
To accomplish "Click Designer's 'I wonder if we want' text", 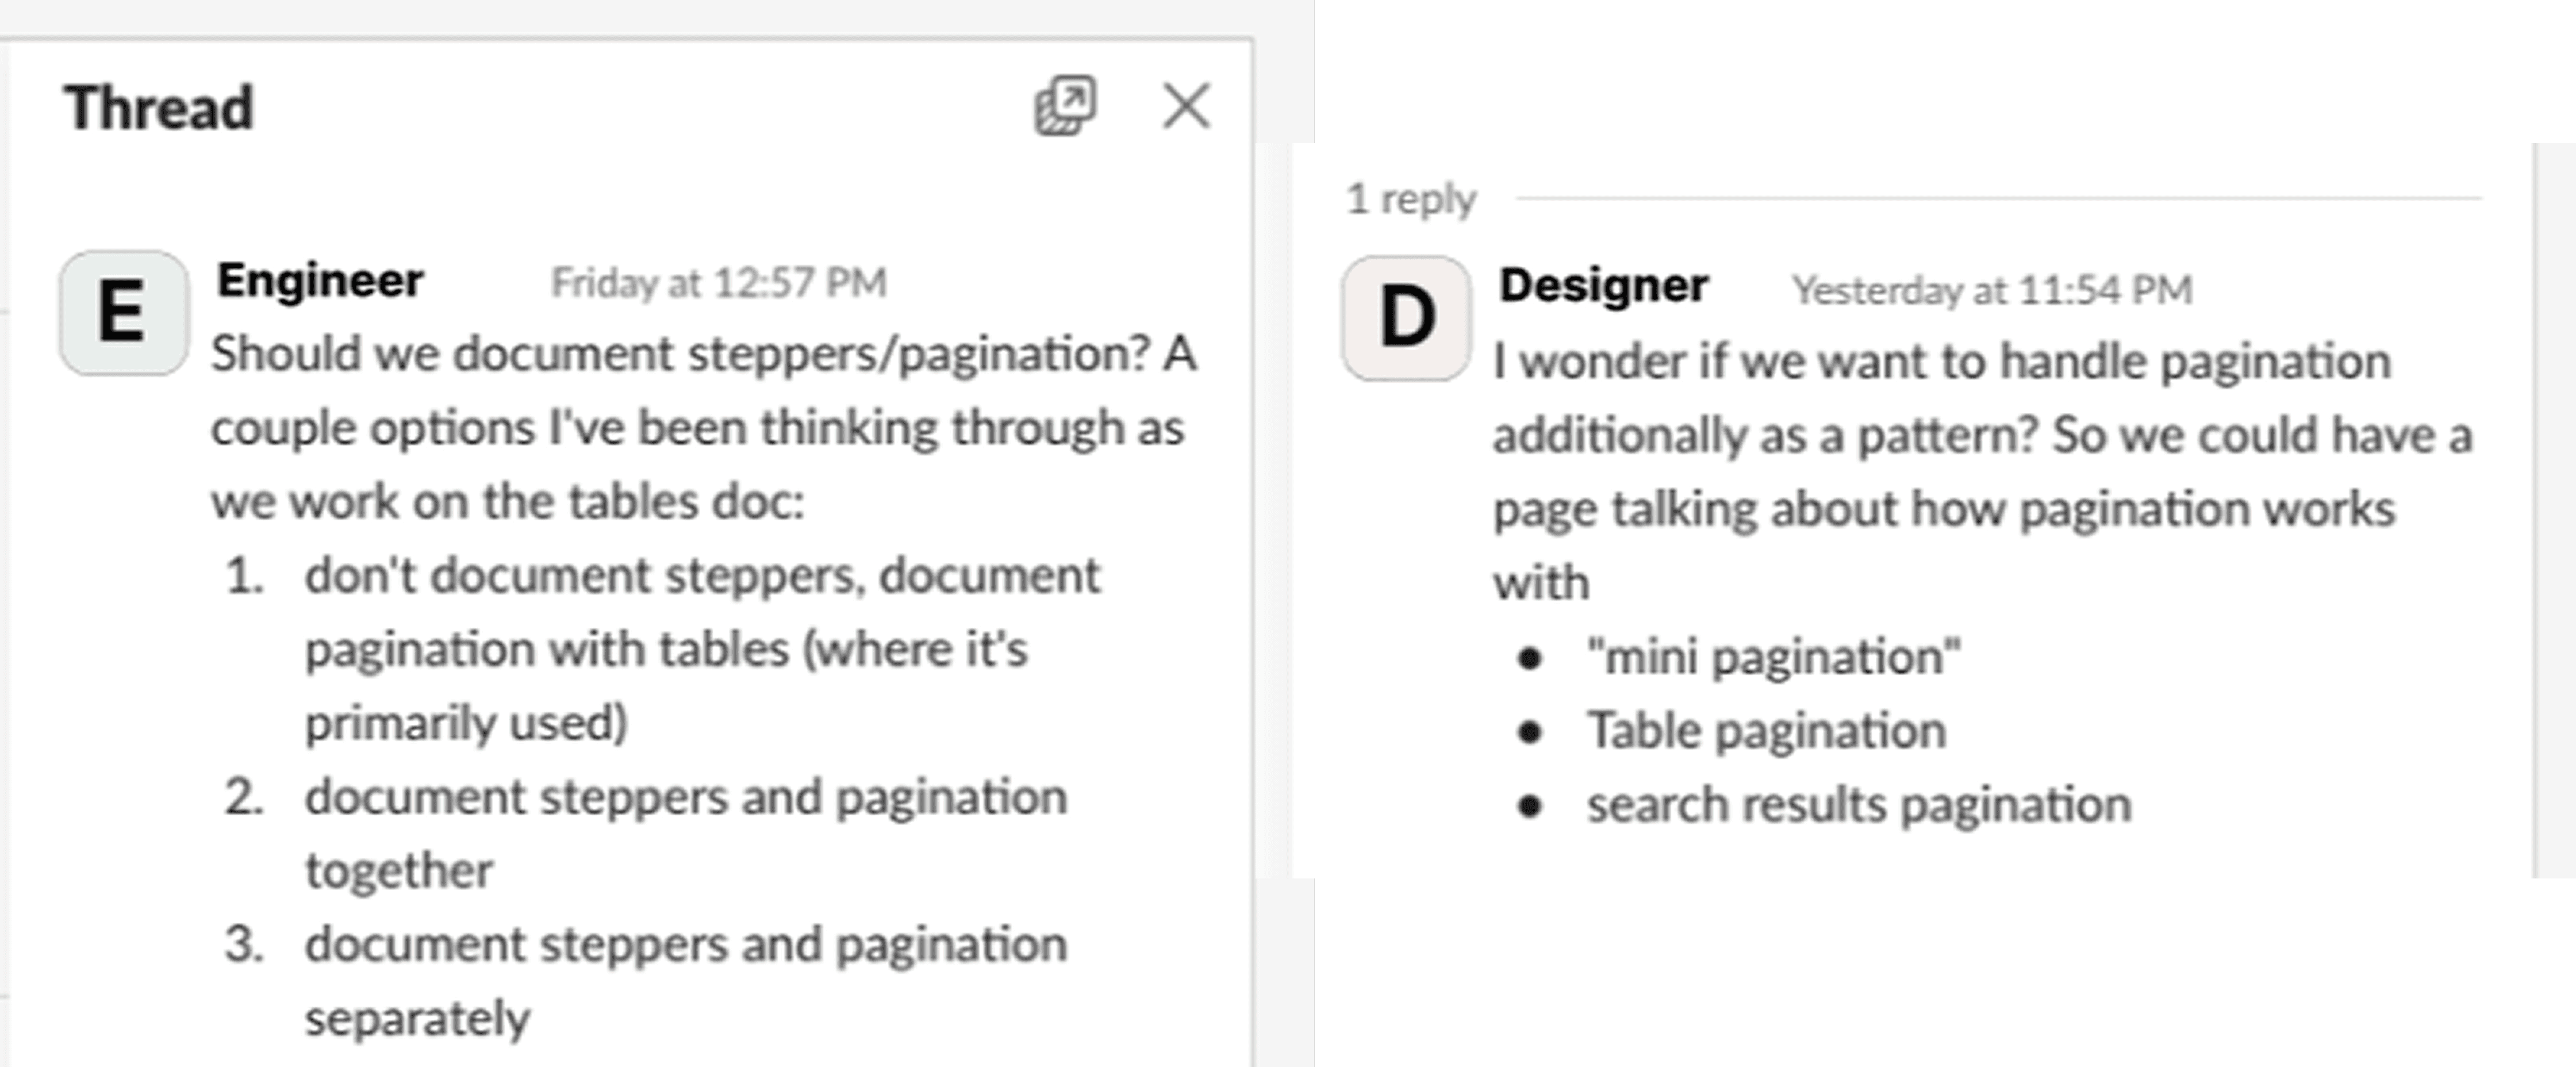I will (1940, 361).
